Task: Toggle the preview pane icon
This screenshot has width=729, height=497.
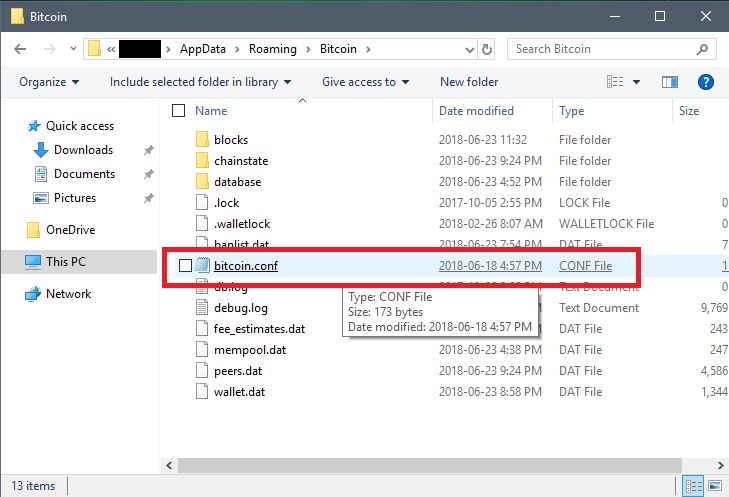Action: coord(669,82)
